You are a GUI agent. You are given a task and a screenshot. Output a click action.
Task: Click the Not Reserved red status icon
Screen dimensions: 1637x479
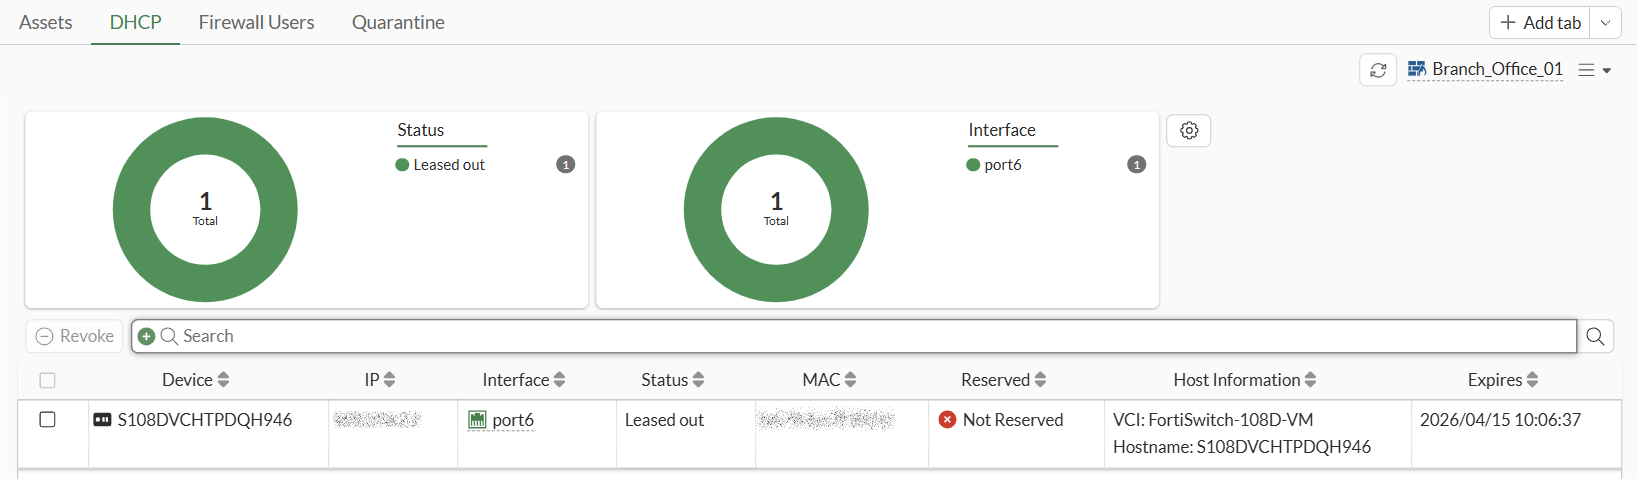947,420
